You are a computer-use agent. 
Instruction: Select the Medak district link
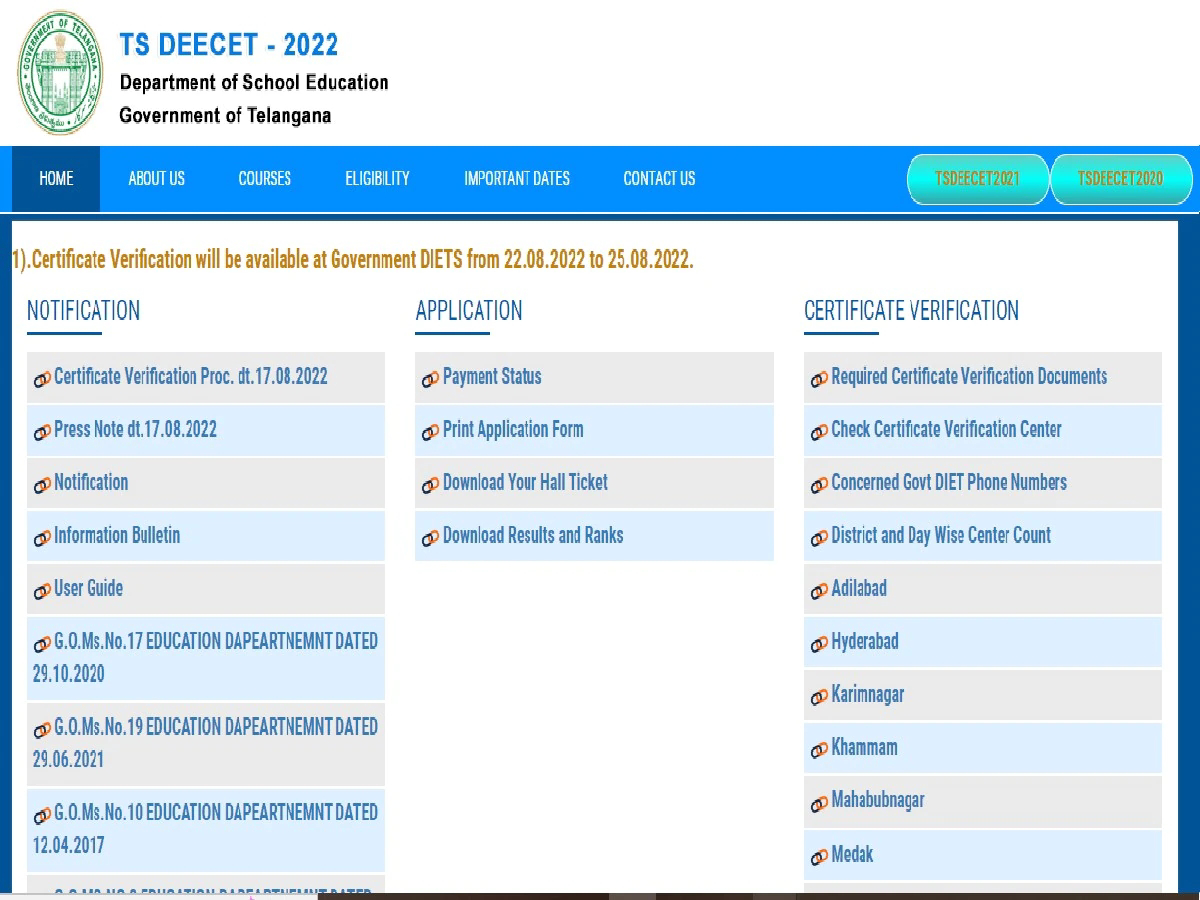853,855
